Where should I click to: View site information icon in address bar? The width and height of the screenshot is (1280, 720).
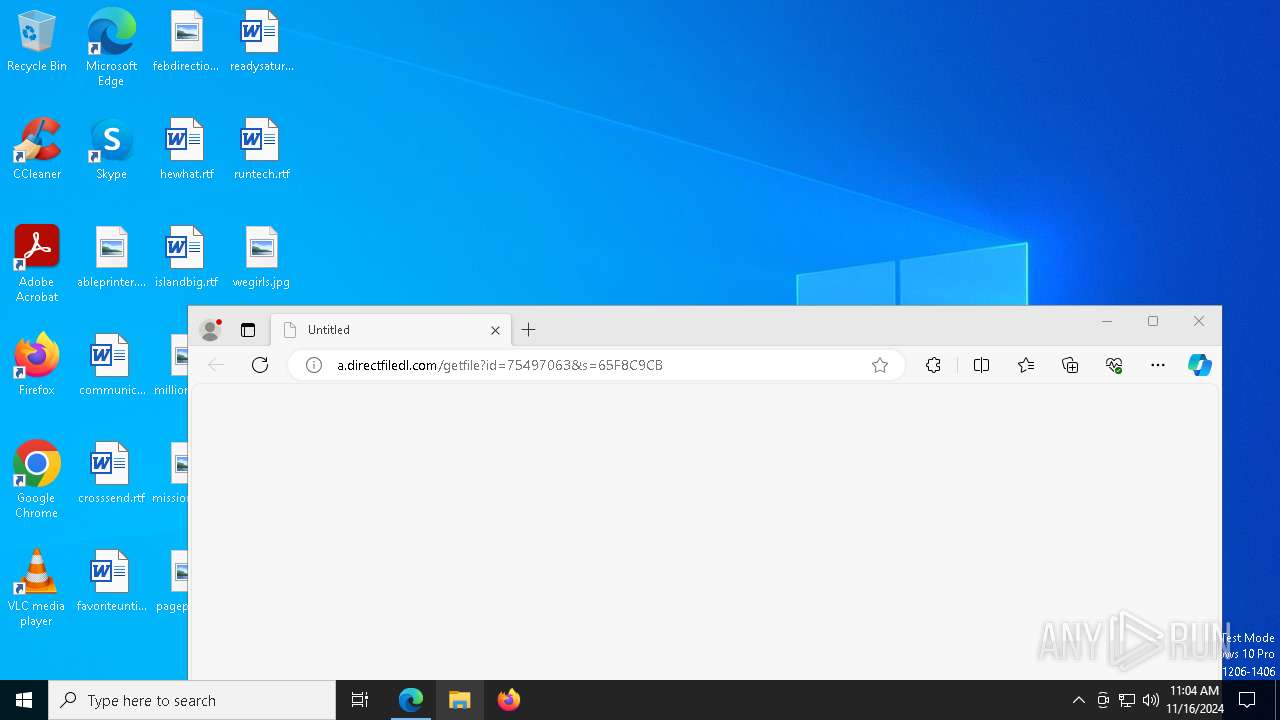click(x=314, y=365)
